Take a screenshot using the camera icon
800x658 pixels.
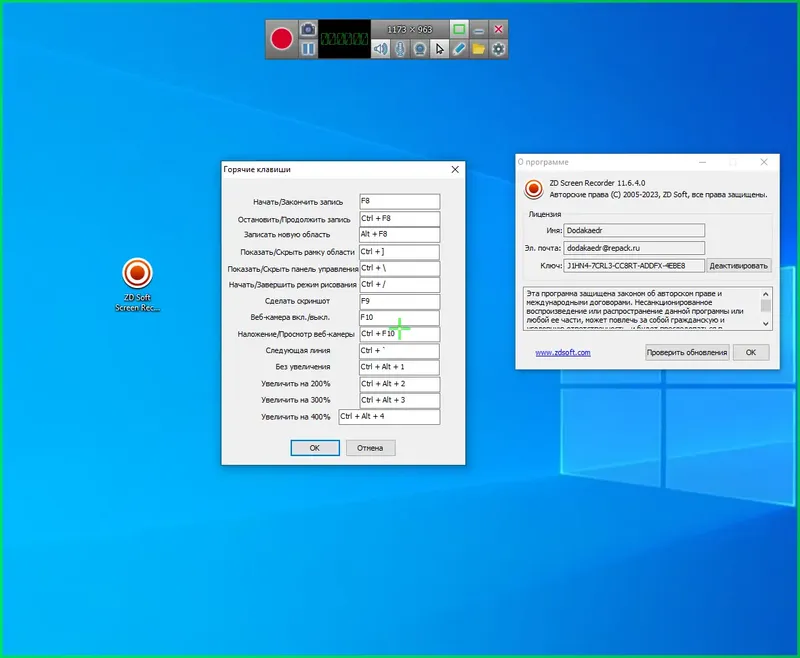[x=306, y=29]
